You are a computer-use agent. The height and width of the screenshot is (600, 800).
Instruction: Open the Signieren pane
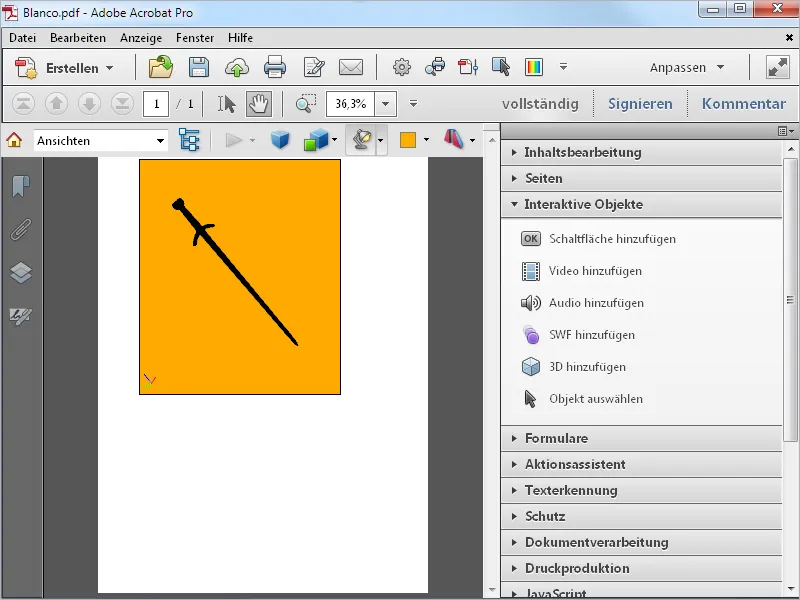[x=640, y=104]
